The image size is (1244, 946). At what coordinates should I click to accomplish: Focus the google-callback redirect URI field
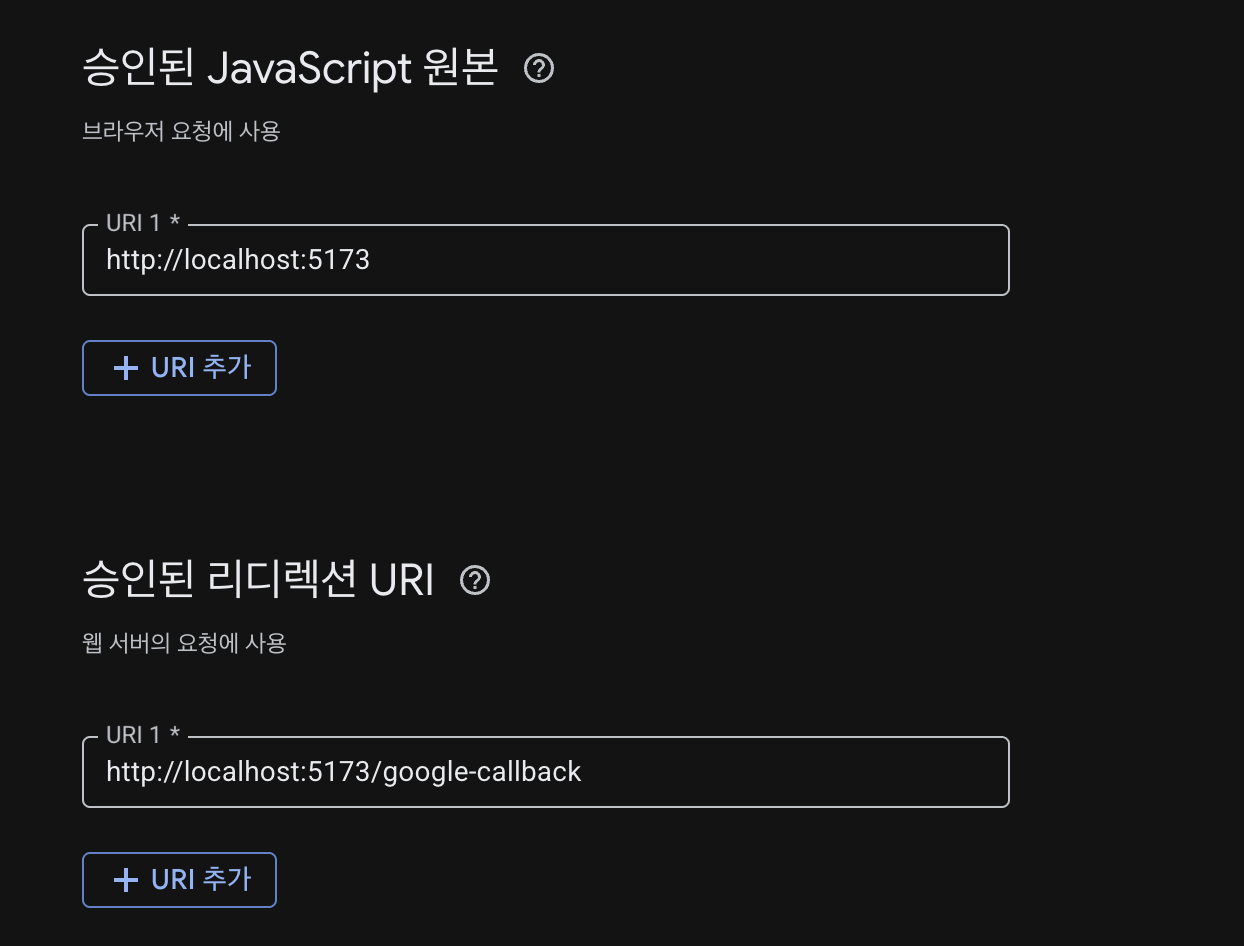click(545, 773)
